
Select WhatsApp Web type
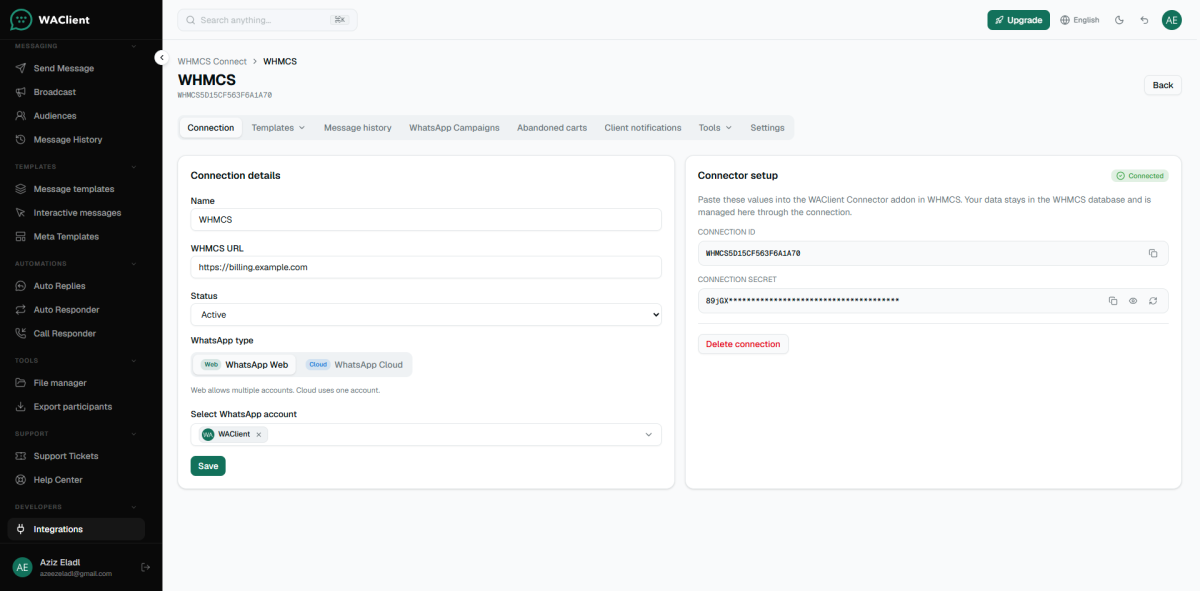coord(245,365)
